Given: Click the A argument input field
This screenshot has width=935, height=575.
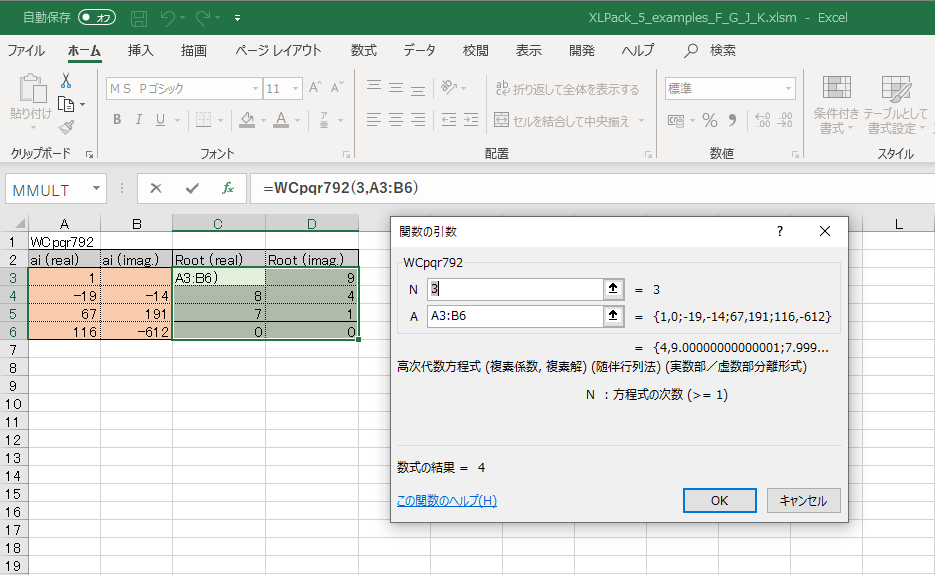Looking at the screenshot, I should click(512, 316).
